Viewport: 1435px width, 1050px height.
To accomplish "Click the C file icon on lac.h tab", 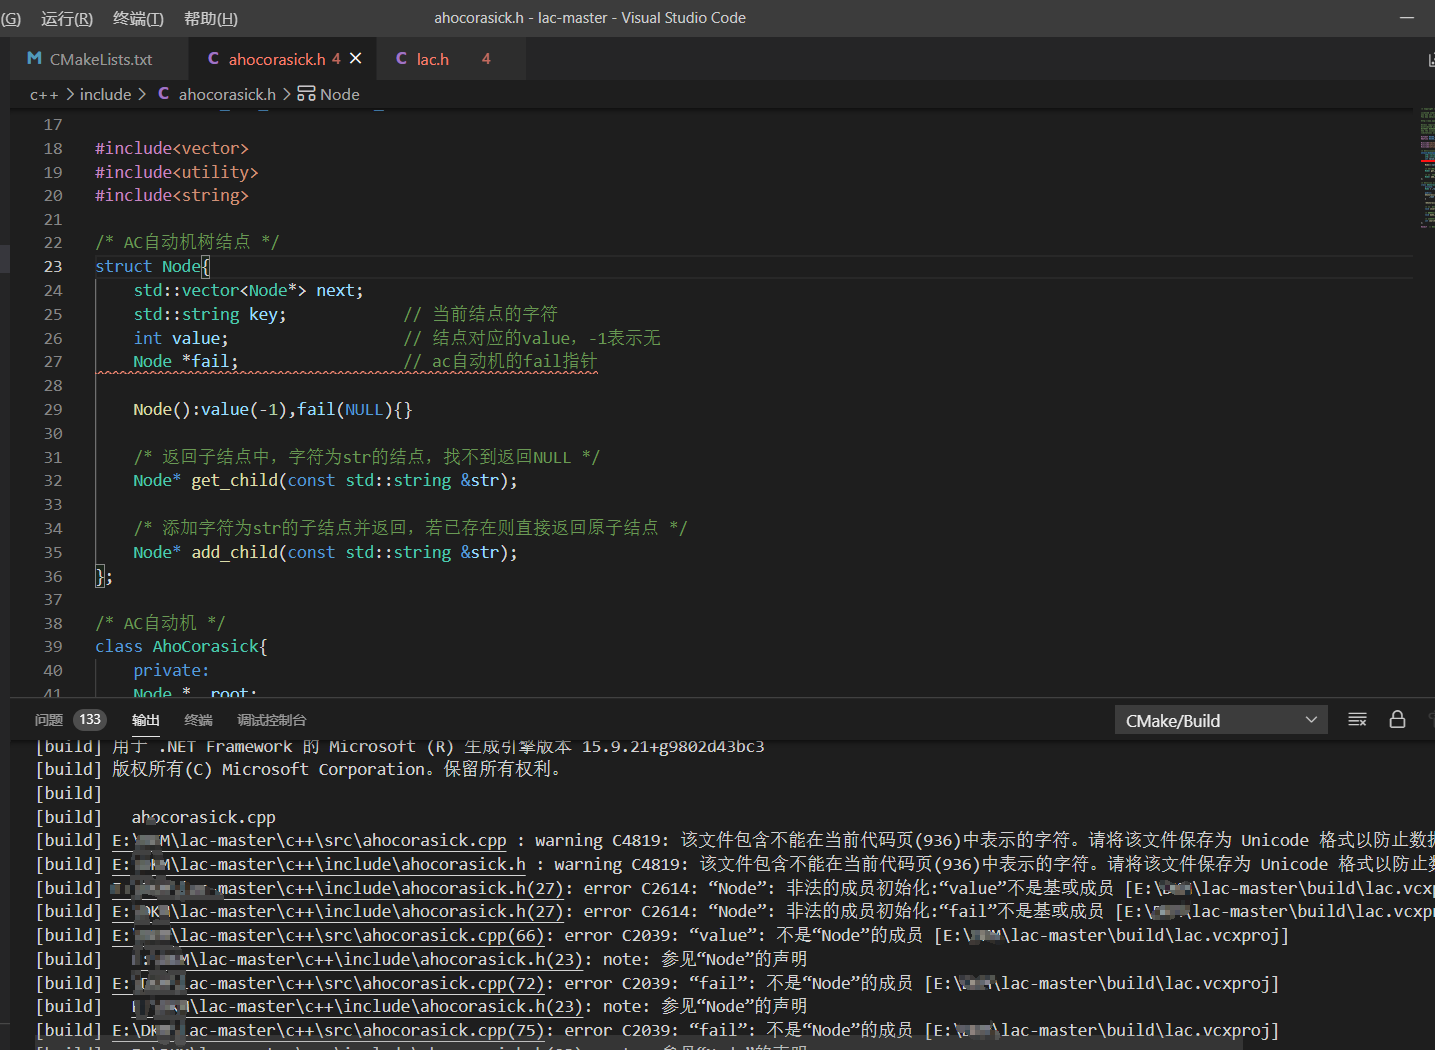I will coord(401,59).
